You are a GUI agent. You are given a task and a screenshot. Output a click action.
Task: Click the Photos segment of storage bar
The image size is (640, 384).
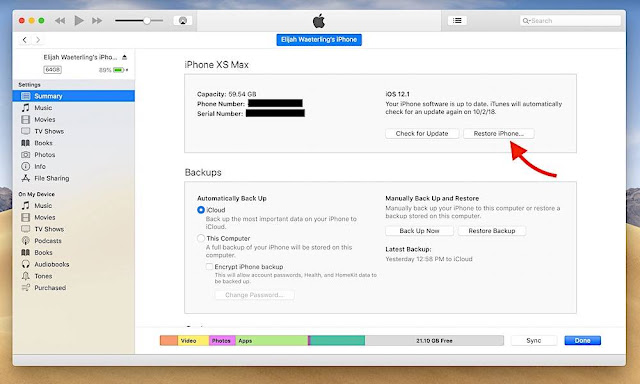pyautogui.click(x=222, y=340)
